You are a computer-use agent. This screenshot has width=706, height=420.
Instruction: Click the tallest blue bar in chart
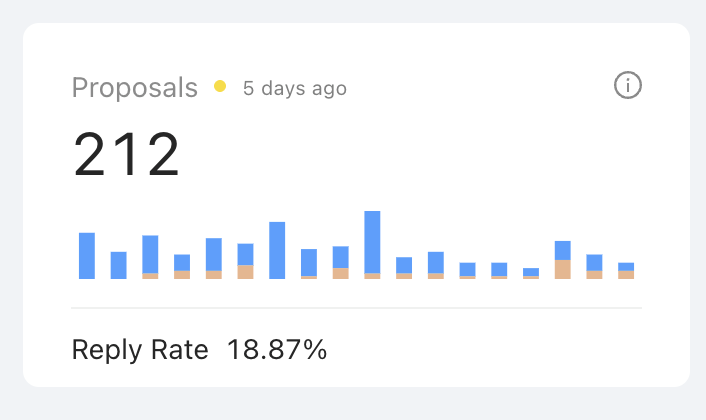click(x=372, y=241)
